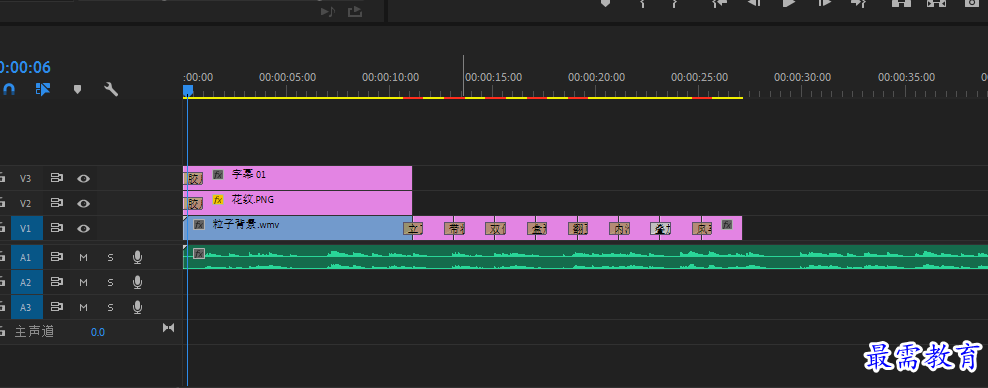The height and width of the screenshot is (388, 988).
Task: Click the 主声道 master track label
Action: (35, 332)
